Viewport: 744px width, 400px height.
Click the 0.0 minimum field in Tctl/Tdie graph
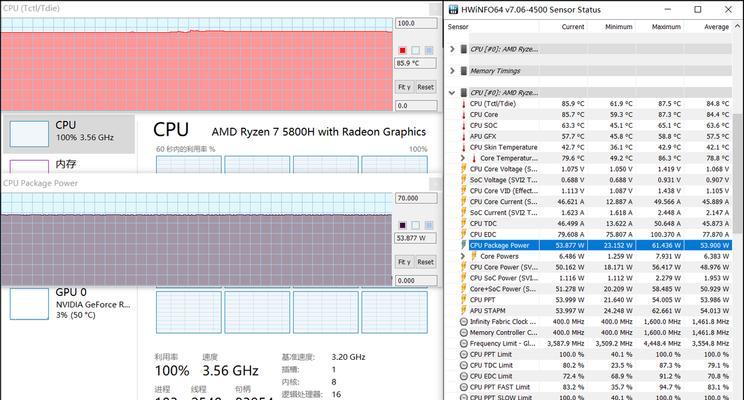pyautogui.click(x=416, y=105)
